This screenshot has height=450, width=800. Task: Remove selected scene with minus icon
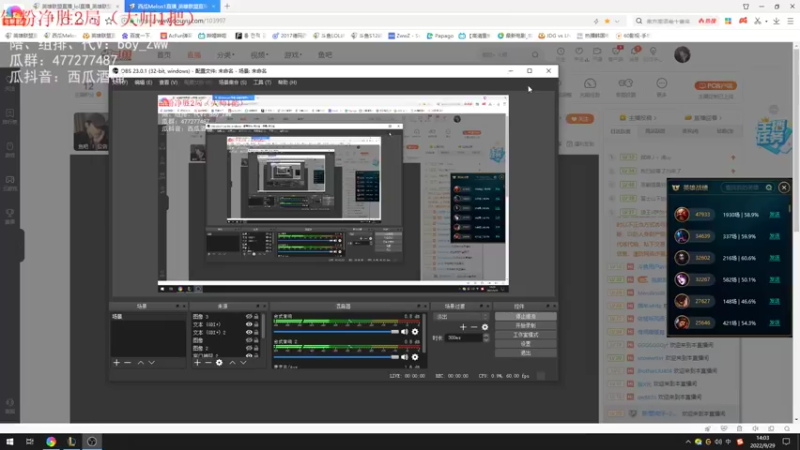pyautogui.click(x=128, y=362)
